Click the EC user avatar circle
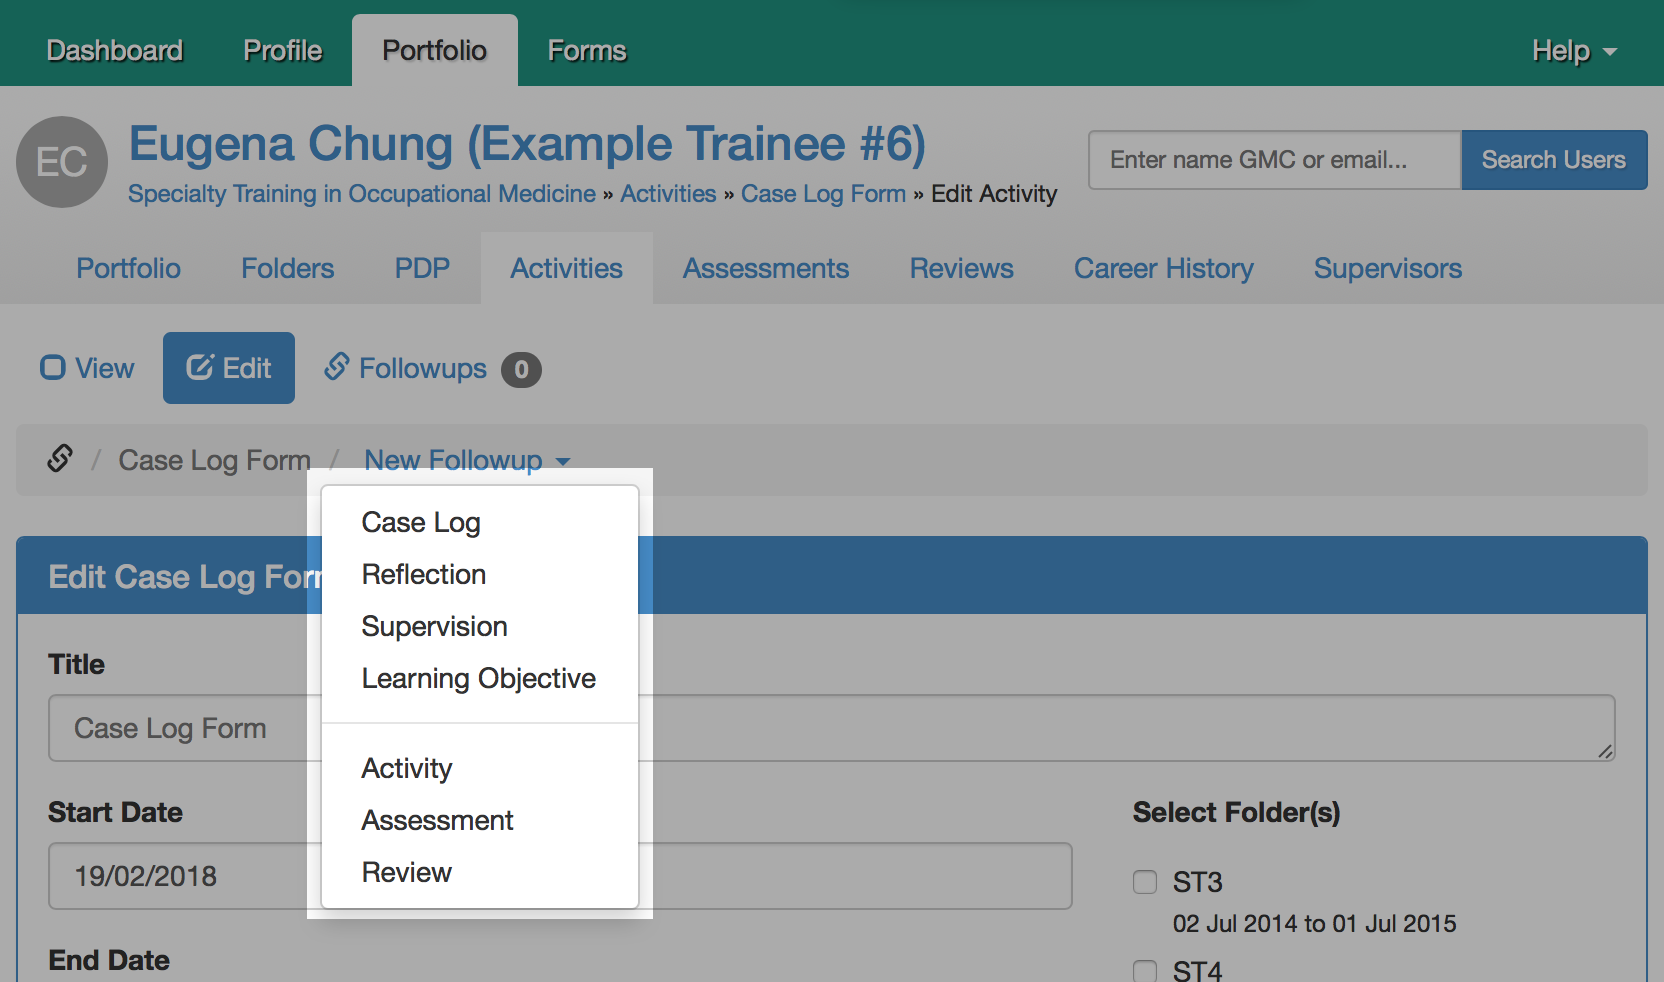1664x982 pixels. pyautogui.click(x=62, y=162)
